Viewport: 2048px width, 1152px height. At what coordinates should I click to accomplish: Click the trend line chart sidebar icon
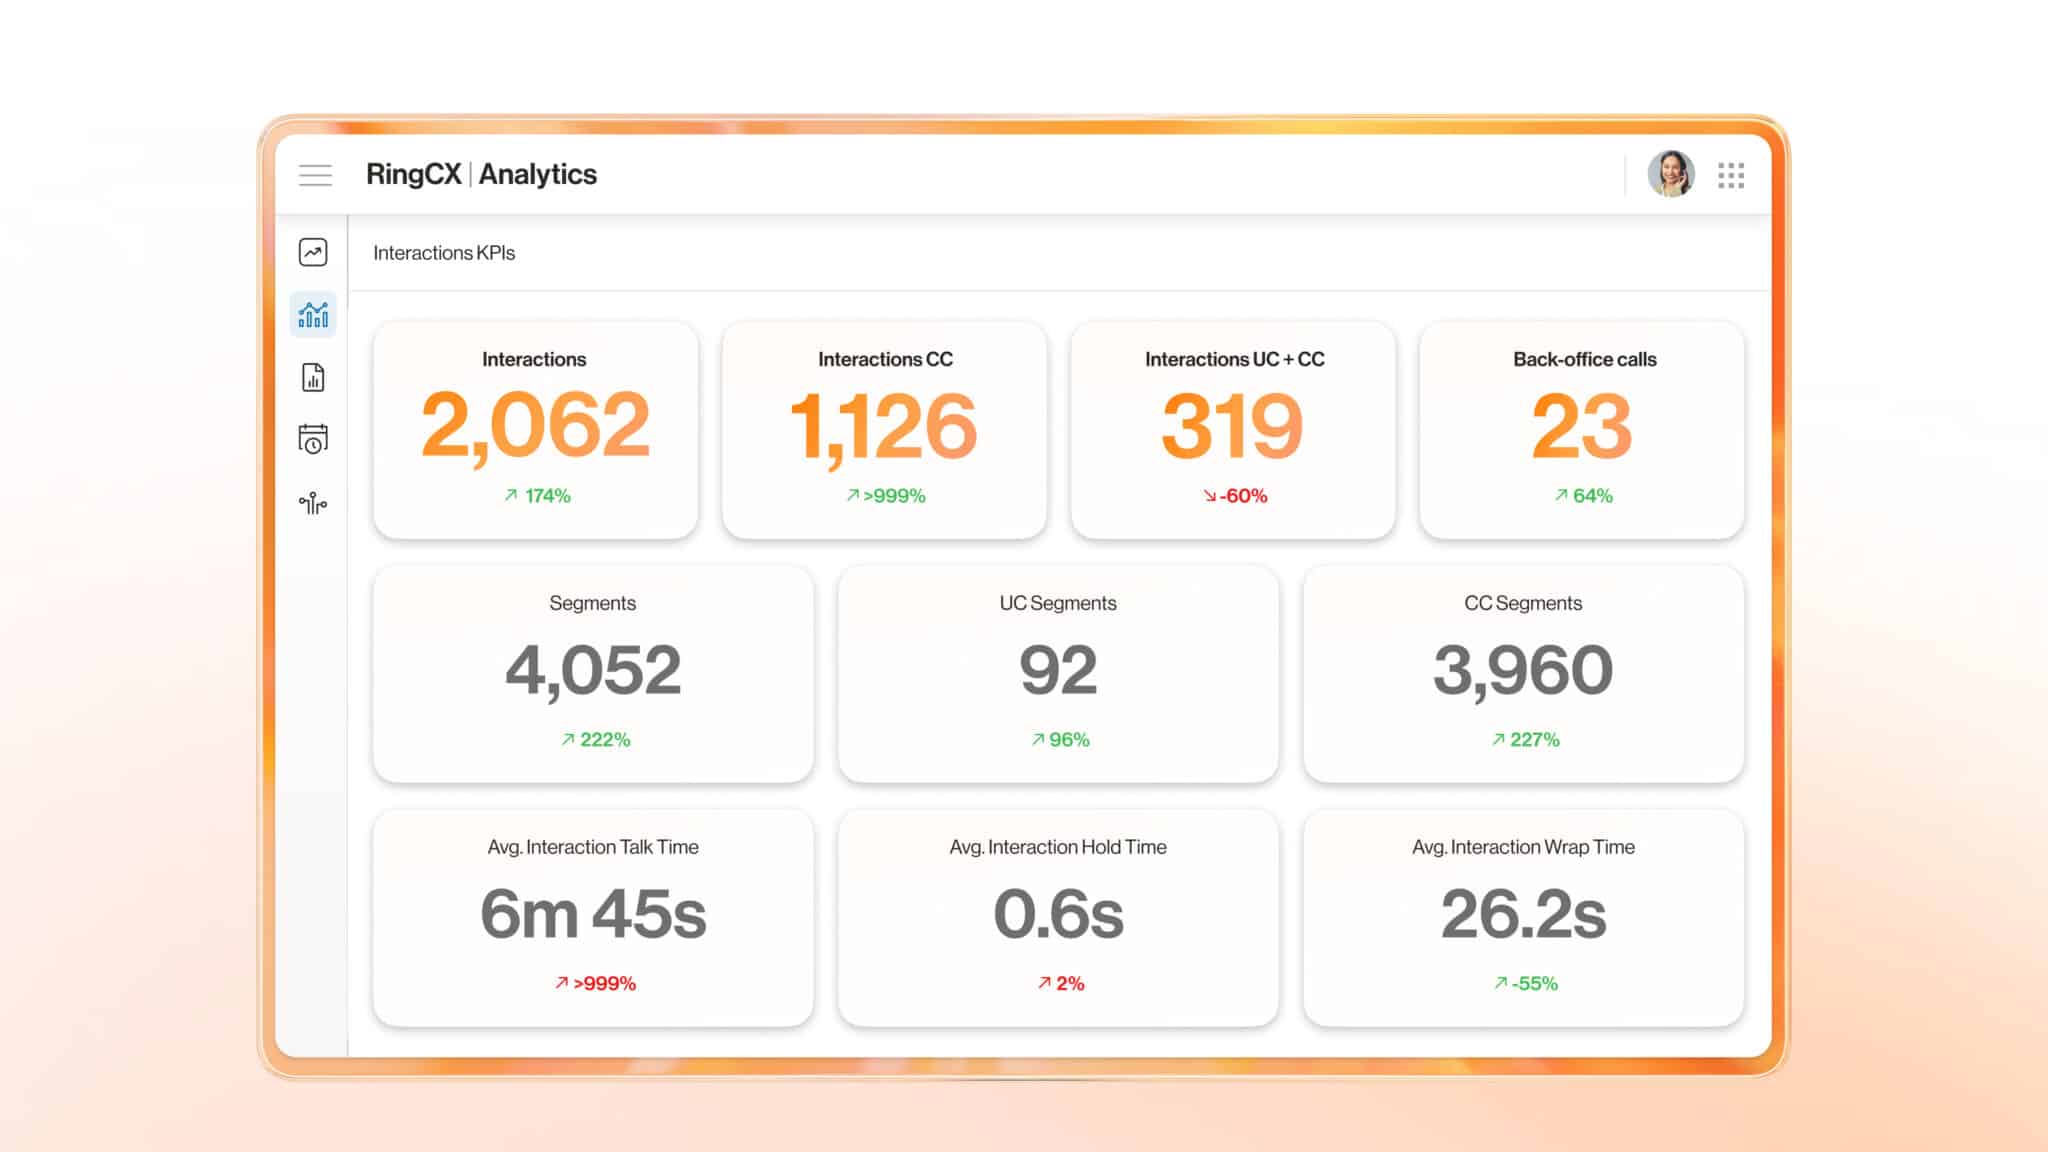[313, 252]
